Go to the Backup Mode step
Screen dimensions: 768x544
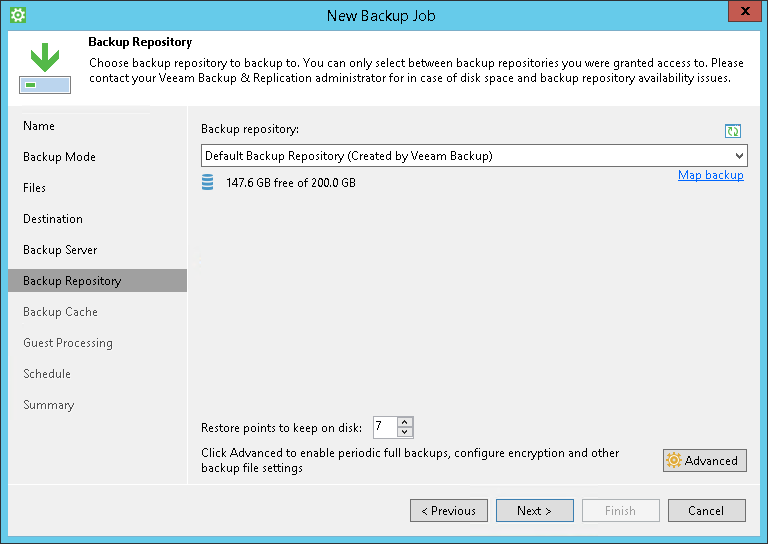(x=59, y=157)
